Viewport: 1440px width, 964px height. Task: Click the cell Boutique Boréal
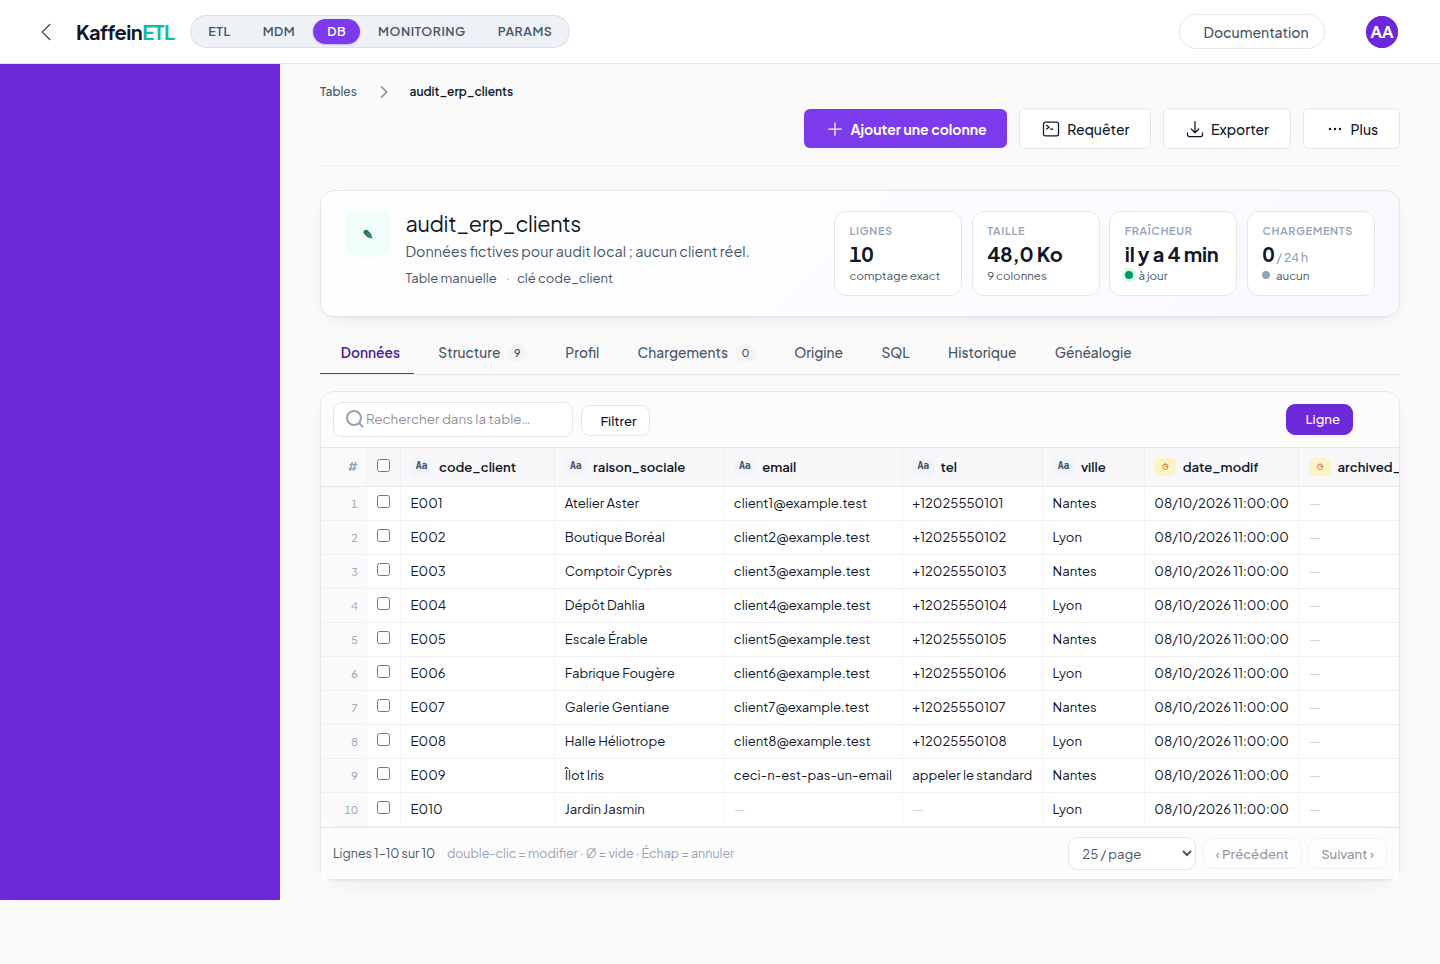pos(638,537)
